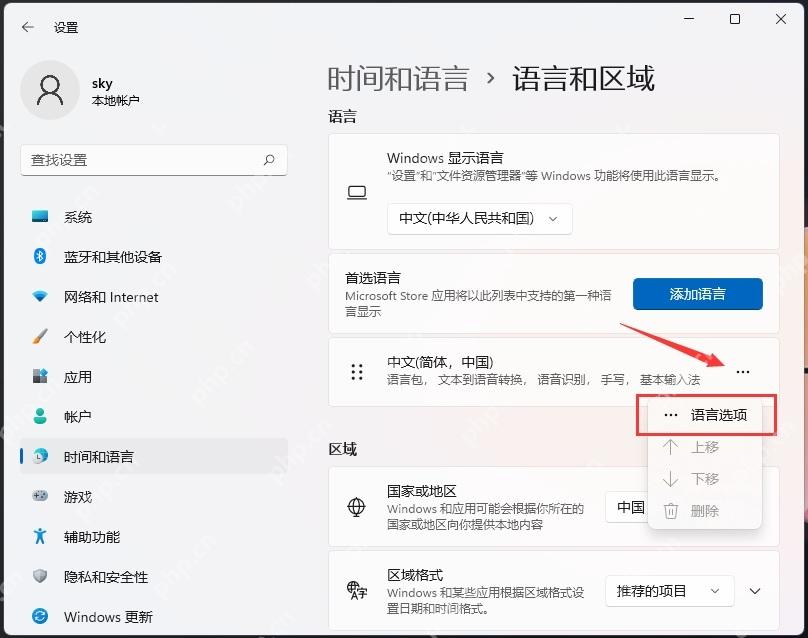Click the 辅助功能 accessibility icon

coord(40,536)
